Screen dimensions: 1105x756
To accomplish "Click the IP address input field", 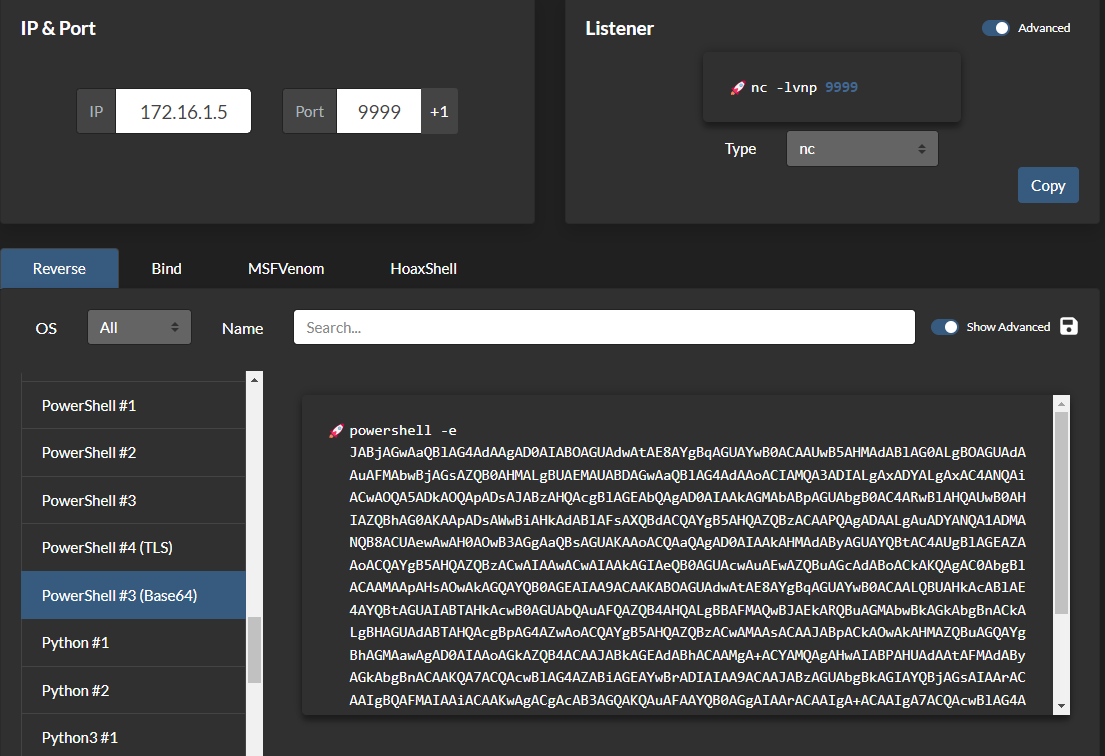I will (183, 111).
